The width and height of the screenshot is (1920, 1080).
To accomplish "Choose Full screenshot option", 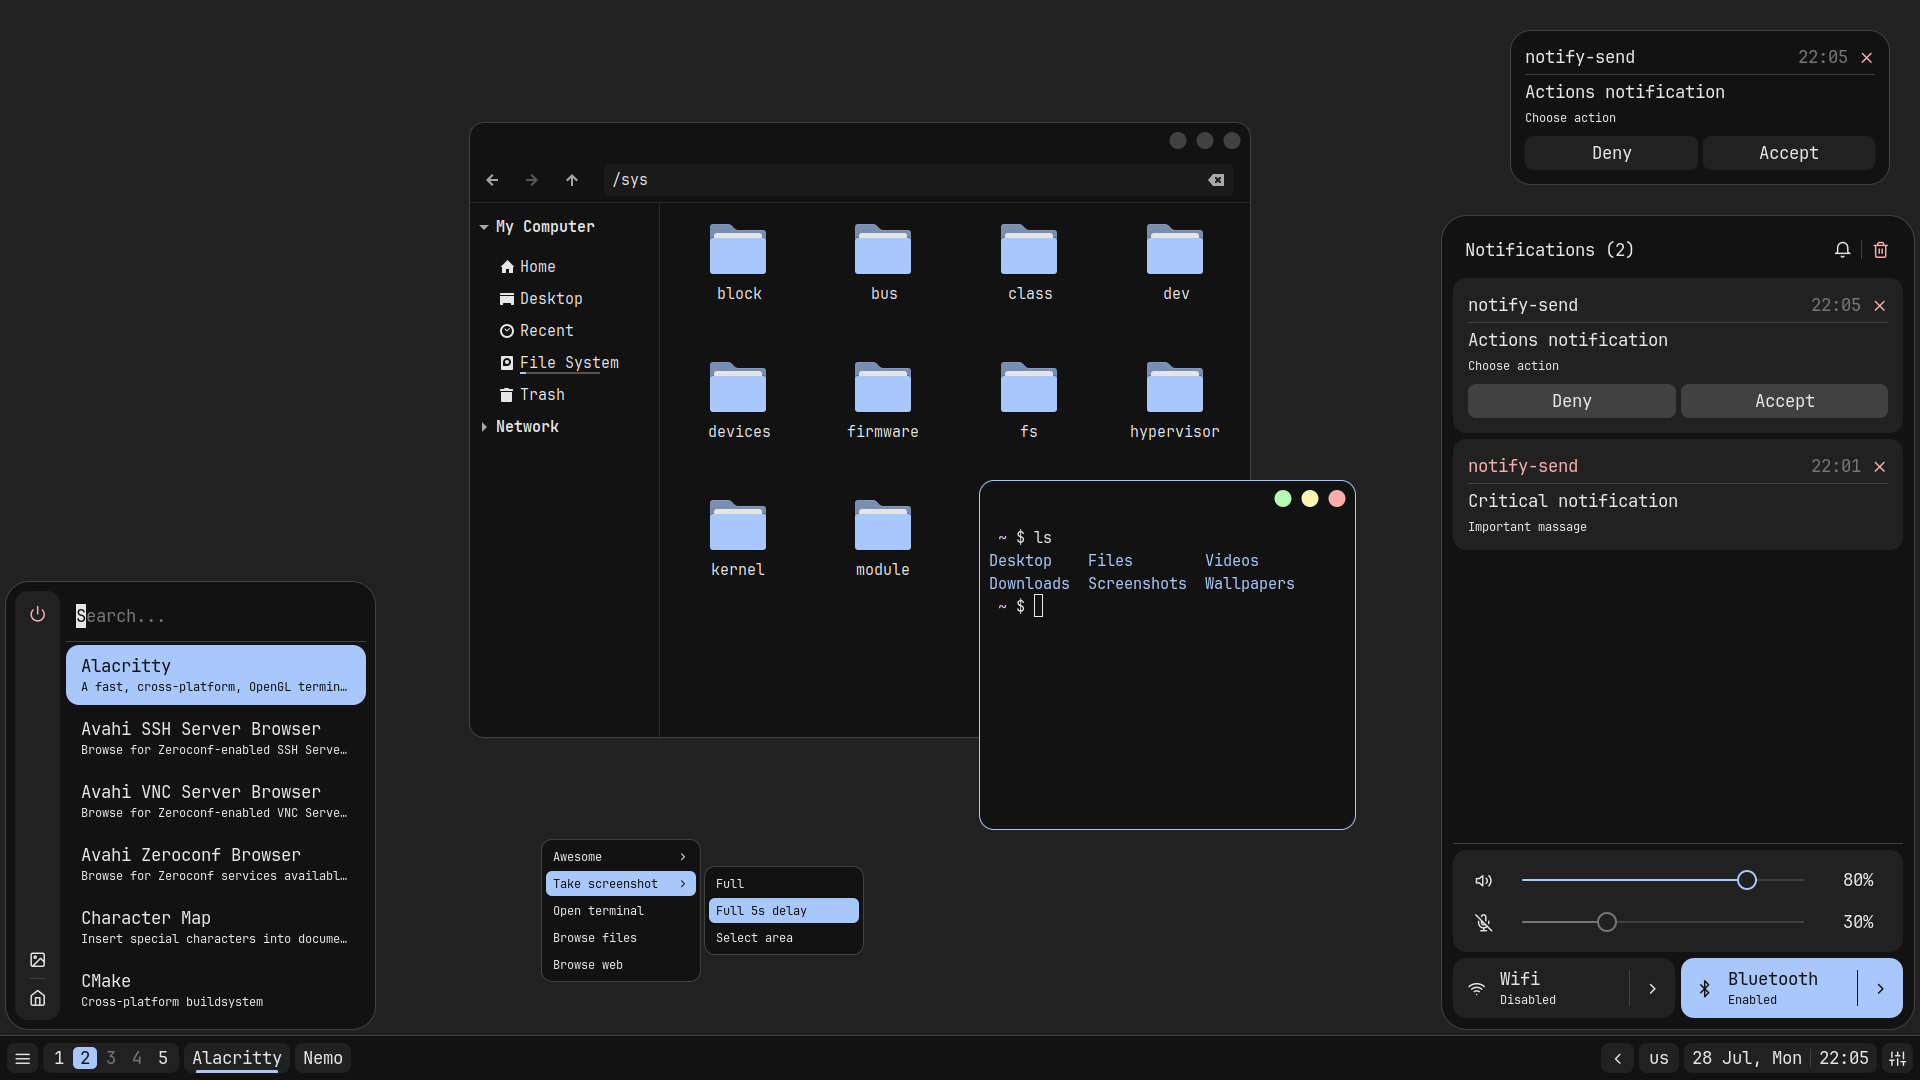I will [x=783, y=884].
